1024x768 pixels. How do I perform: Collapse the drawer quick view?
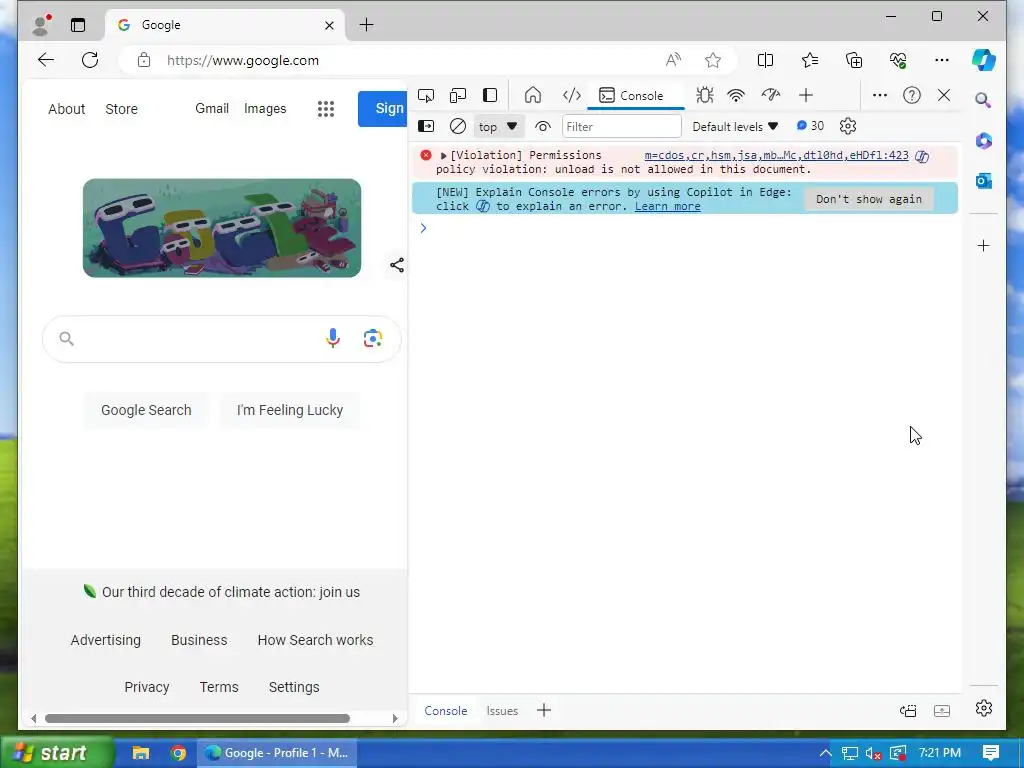(942, 711)
